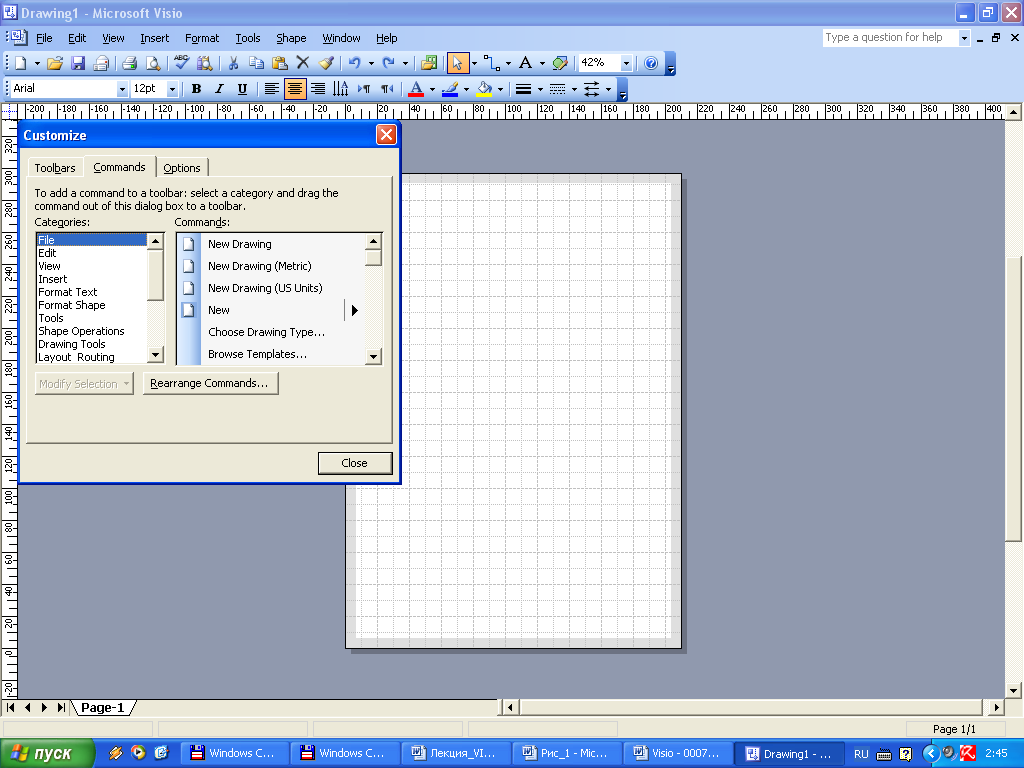Click the Paste clipboard icon
Screen dimensions: 1024x768
(280, 63)
